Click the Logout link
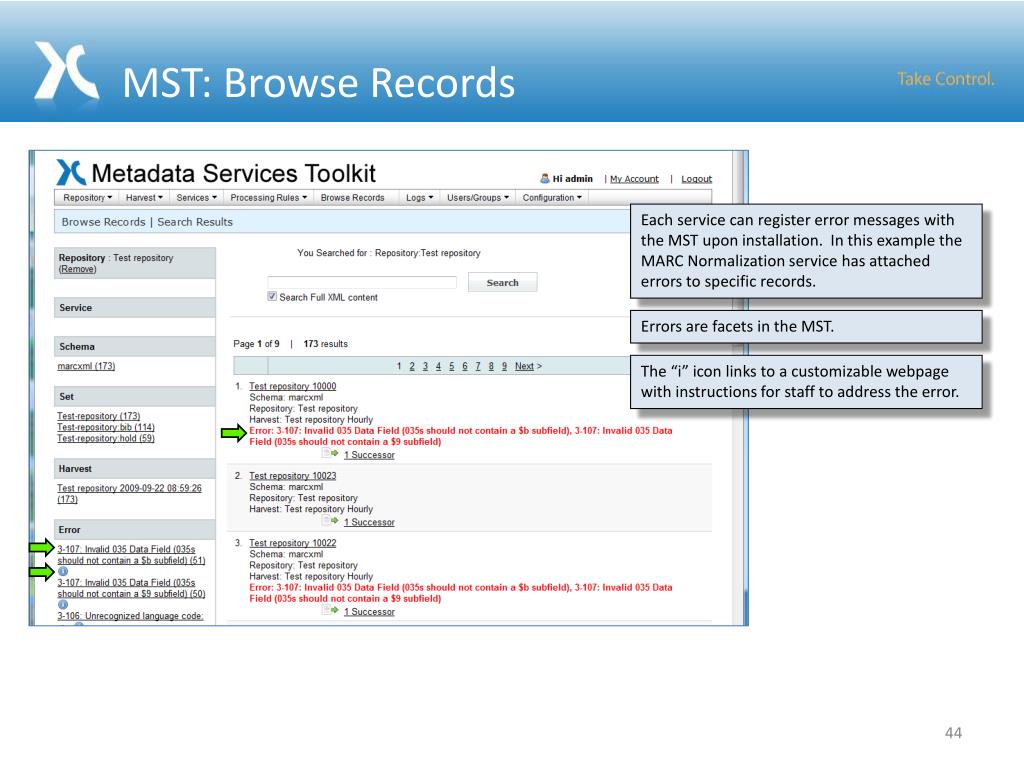 point(696,179)
